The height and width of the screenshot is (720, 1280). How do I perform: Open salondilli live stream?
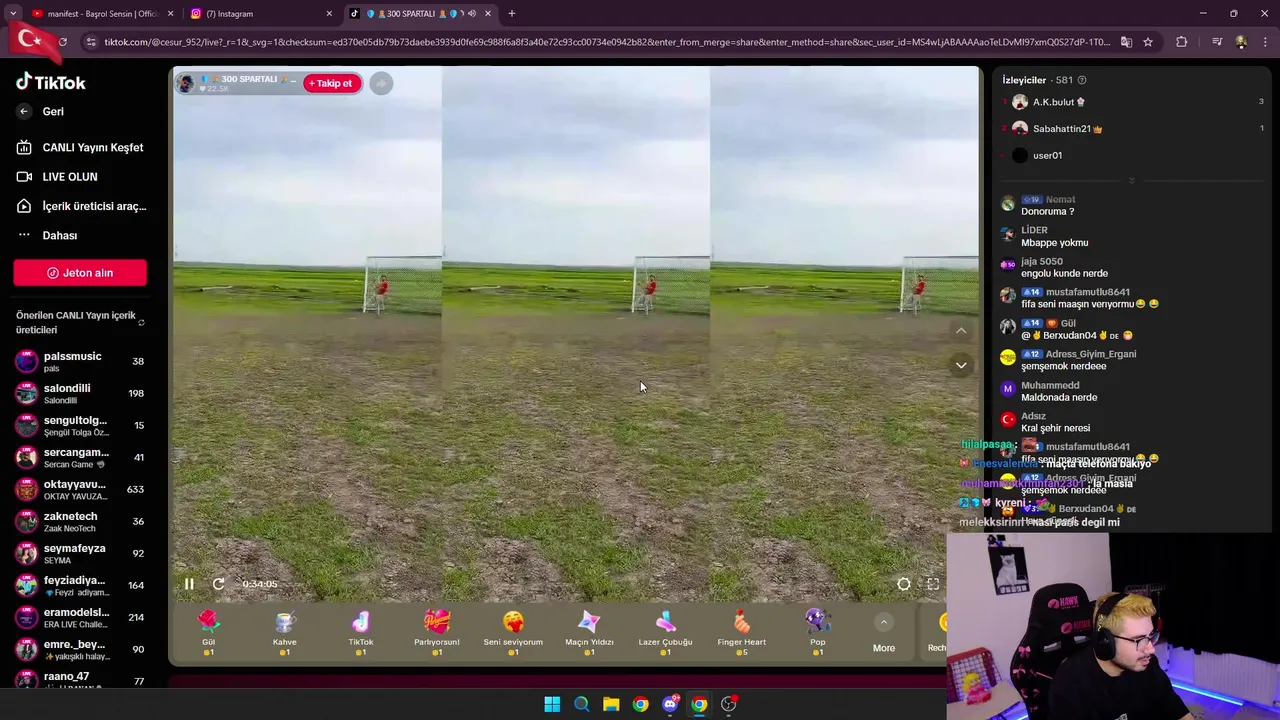(x=80, y=393)
